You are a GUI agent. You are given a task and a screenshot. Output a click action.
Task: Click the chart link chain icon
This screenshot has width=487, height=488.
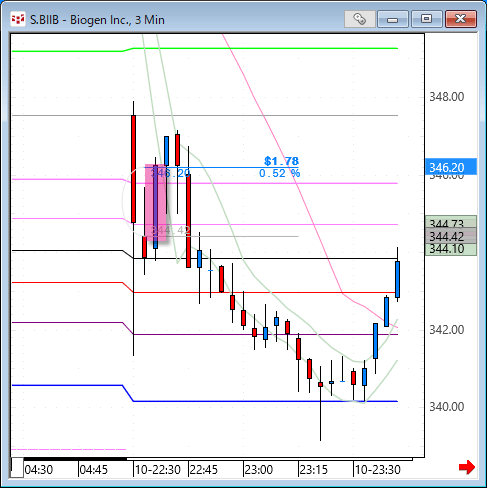360,19
